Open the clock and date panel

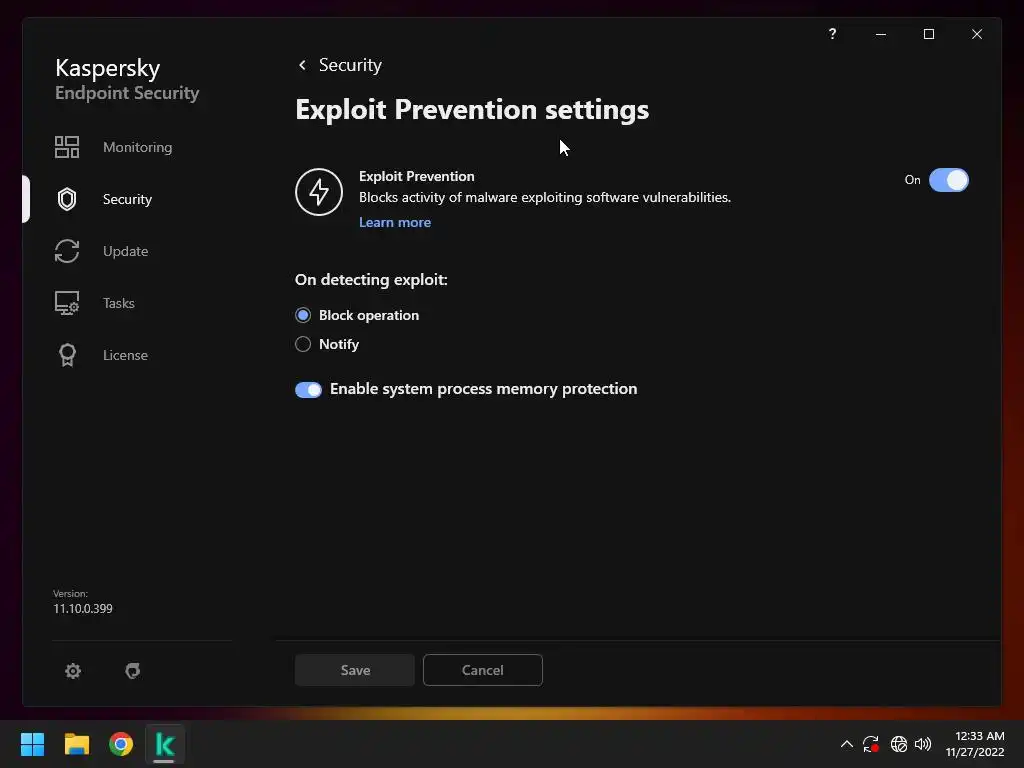click(975, 744)
